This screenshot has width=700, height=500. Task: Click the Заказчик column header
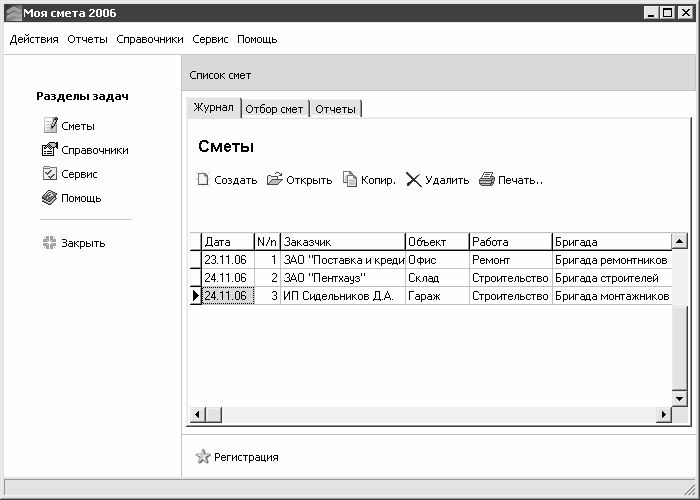coord(342,242)
